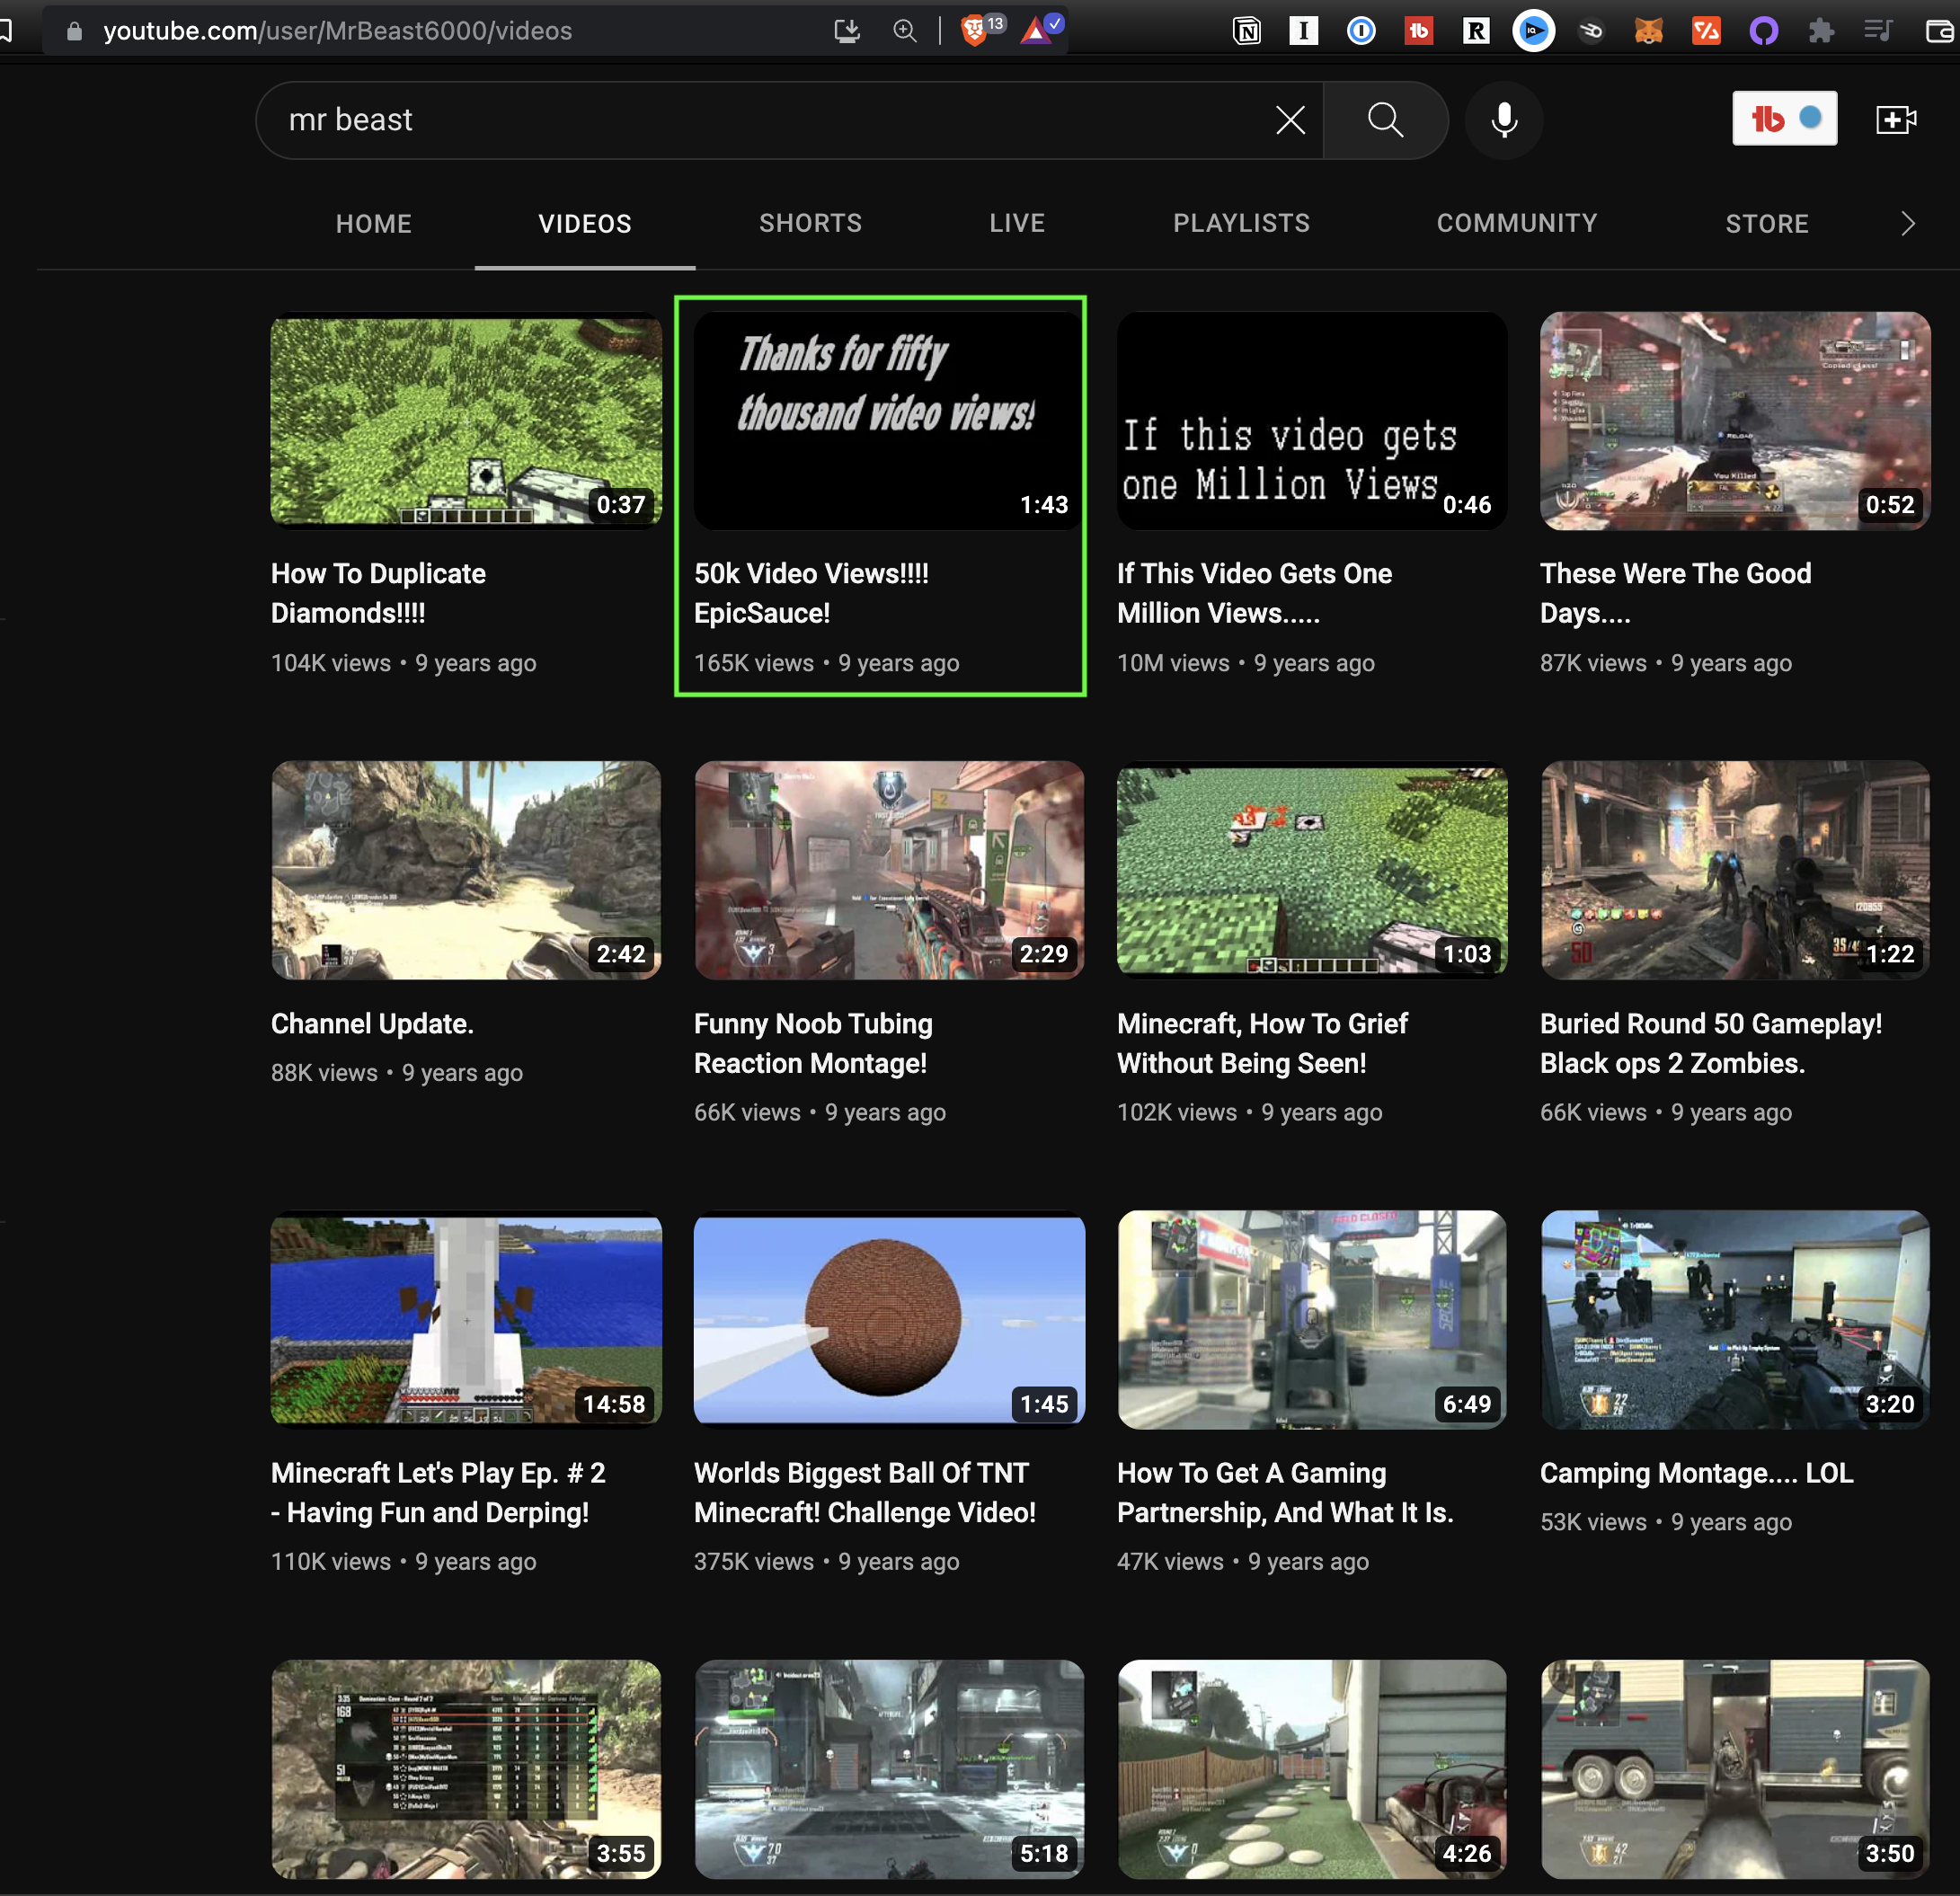Click the 'one Million Views' 0:46 thumbnail
1960x1896 pixels.
[x=1312, y=420]
